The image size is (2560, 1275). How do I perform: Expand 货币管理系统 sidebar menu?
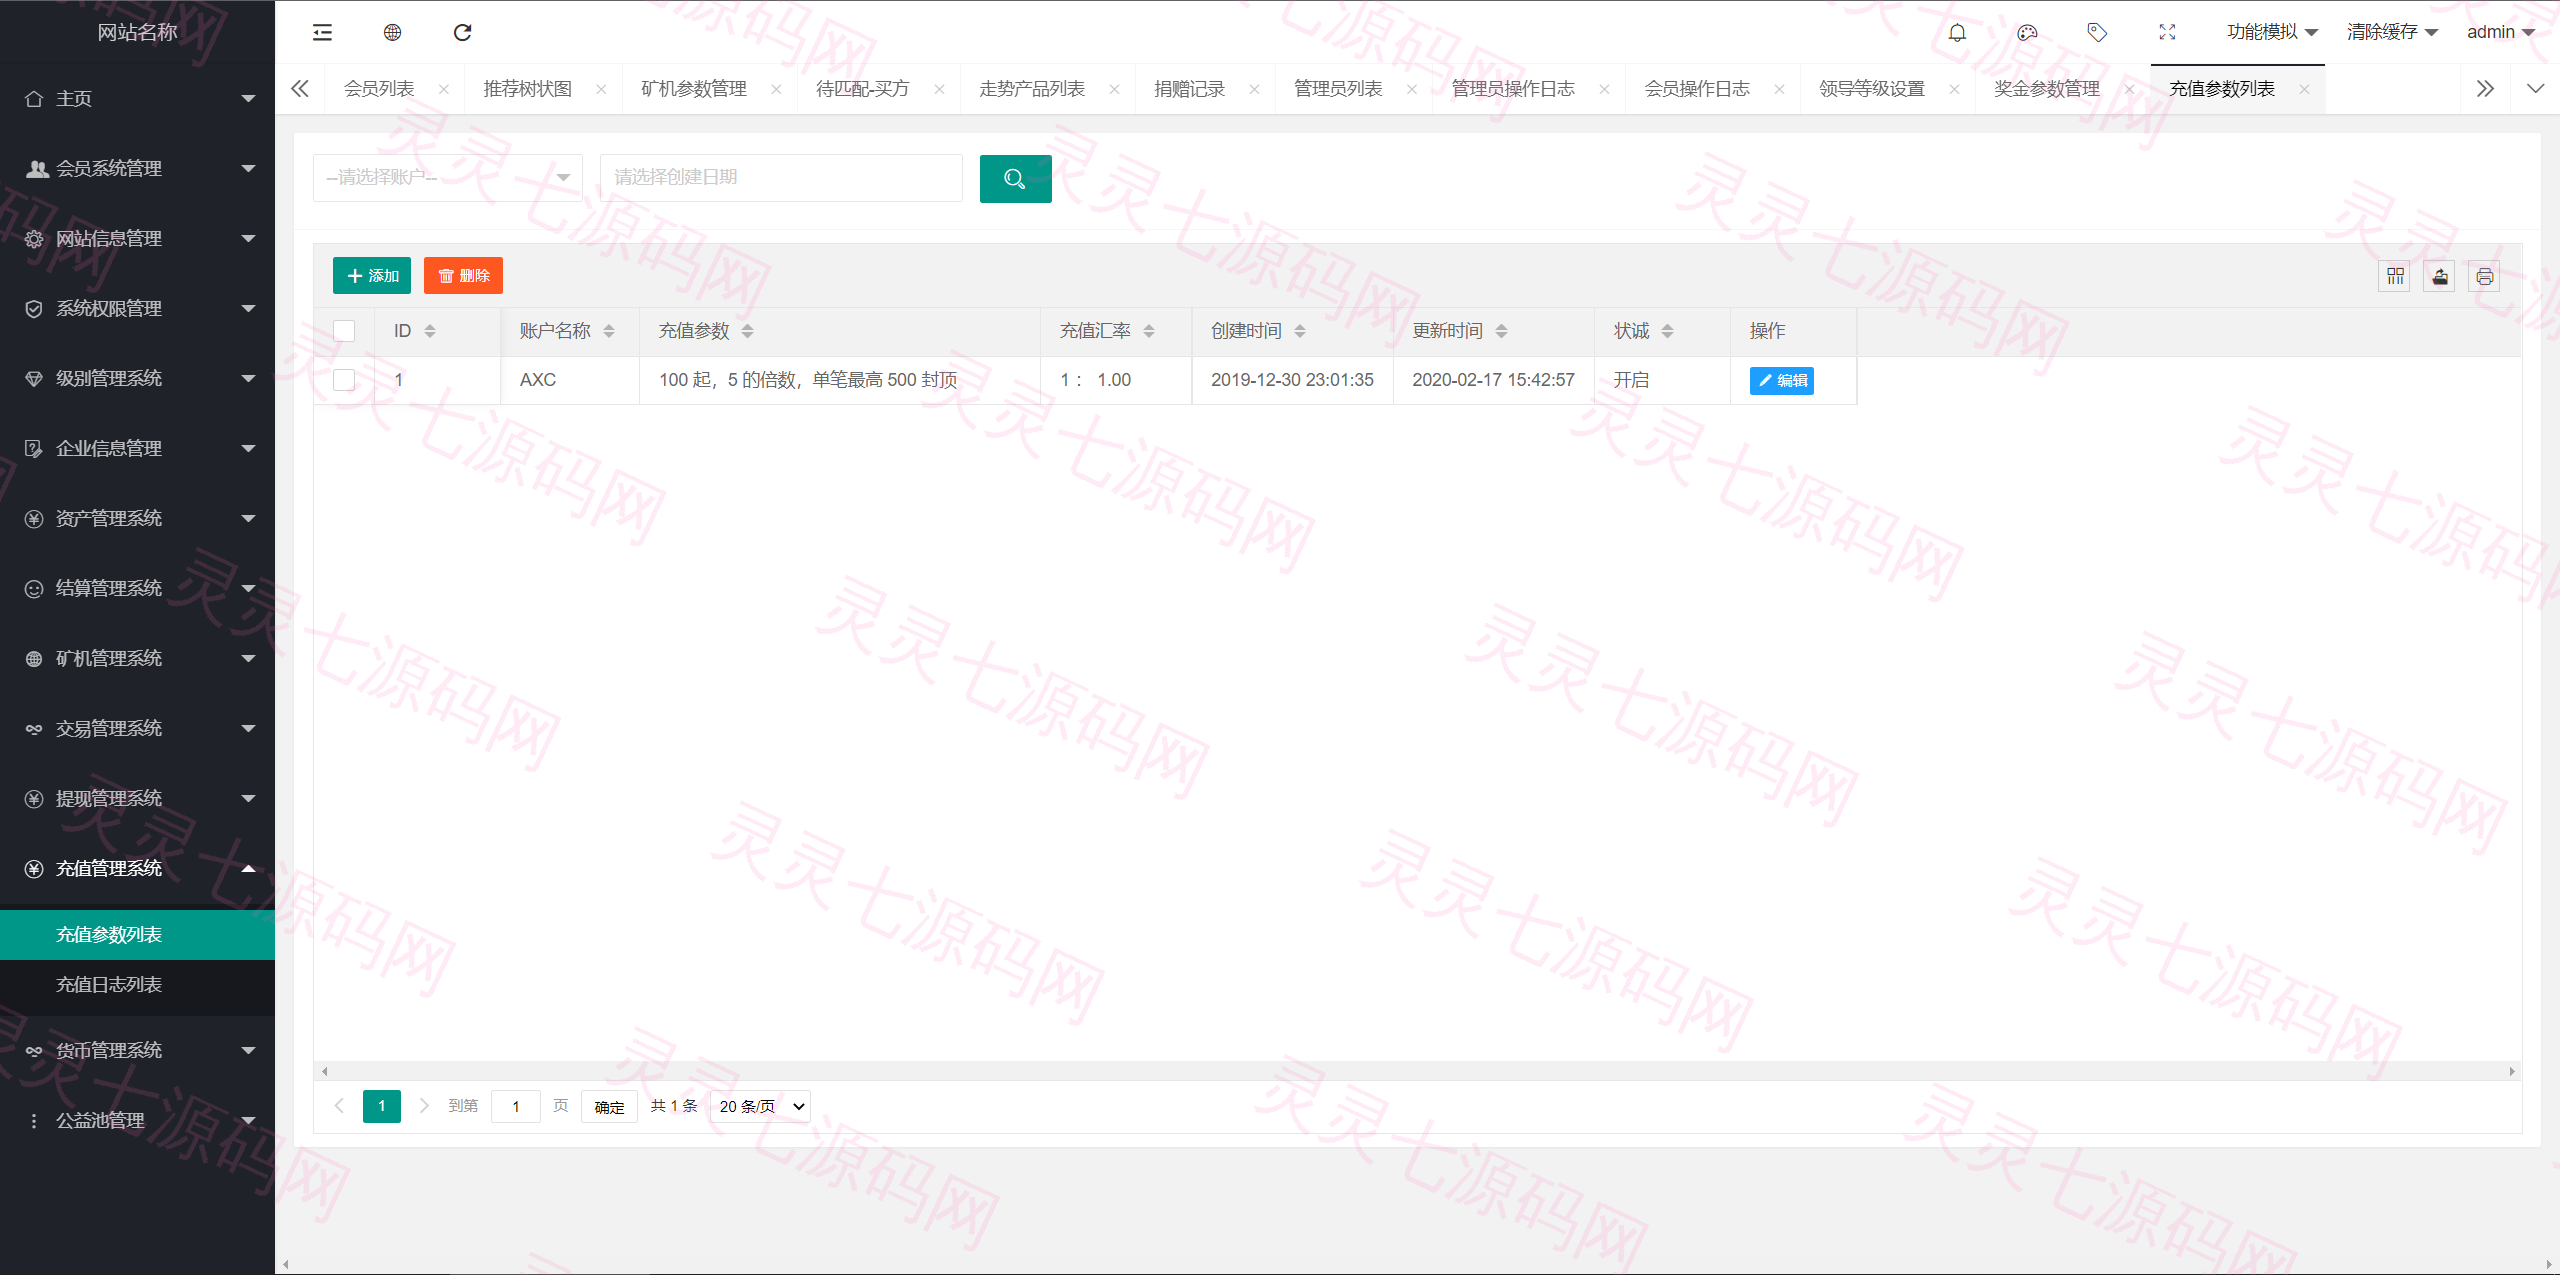pos(137,1051)
